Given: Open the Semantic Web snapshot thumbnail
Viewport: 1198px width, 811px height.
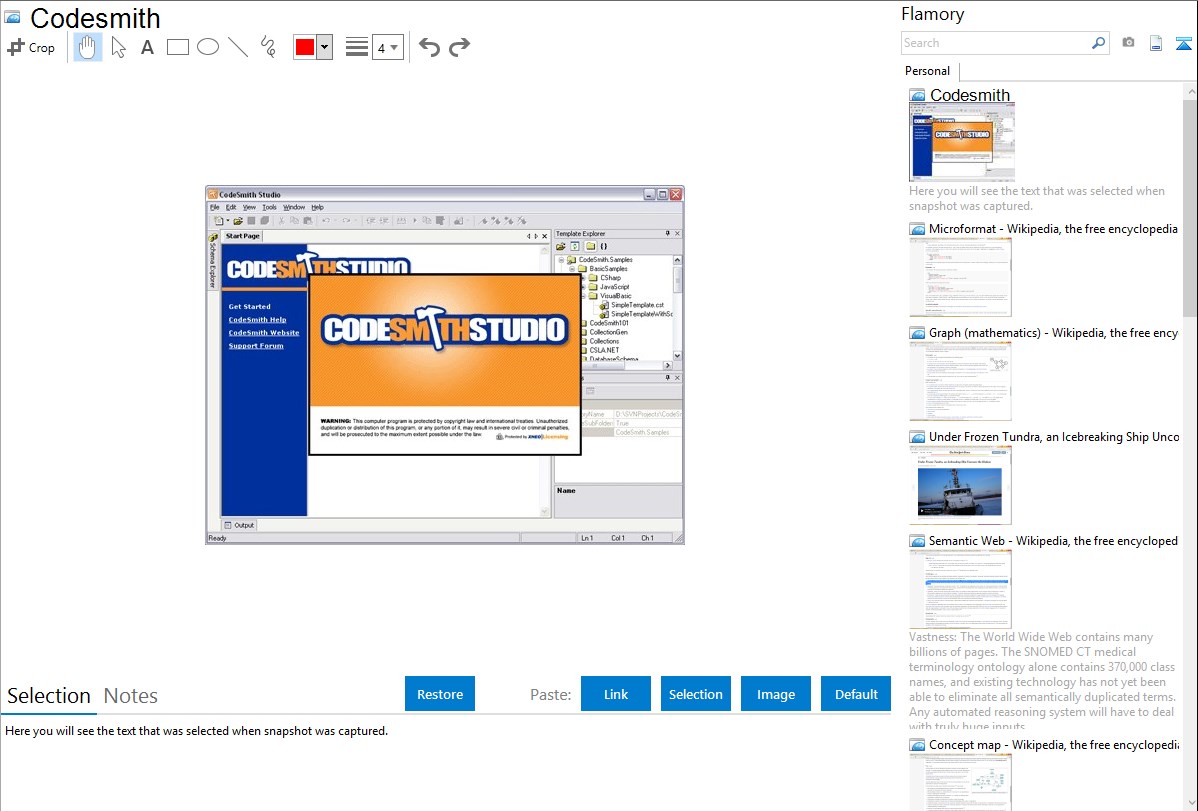Looking at the screenshot, I should click(960, 589).
